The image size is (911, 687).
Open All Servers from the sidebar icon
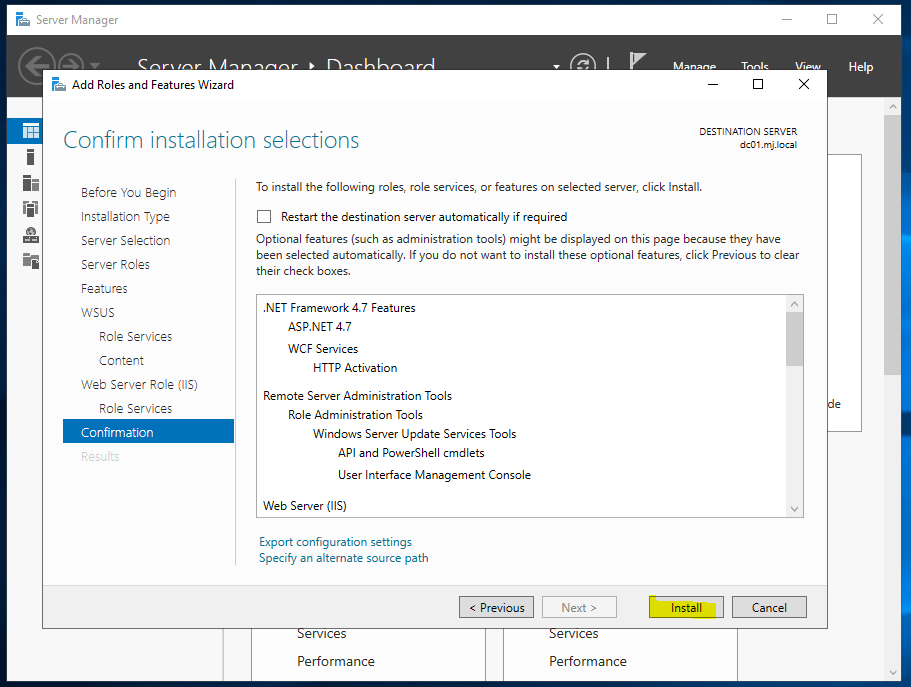(x=31, y=183)
